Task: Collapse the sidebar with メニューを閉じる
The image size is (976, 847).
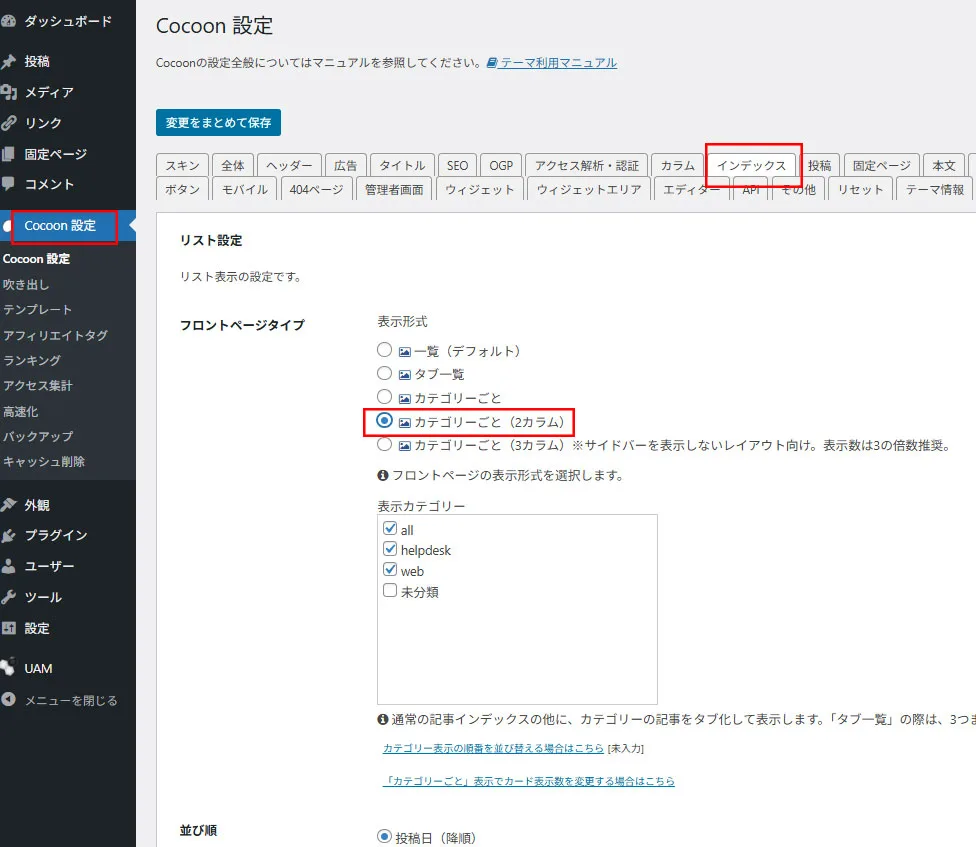Action: point(60,700)
